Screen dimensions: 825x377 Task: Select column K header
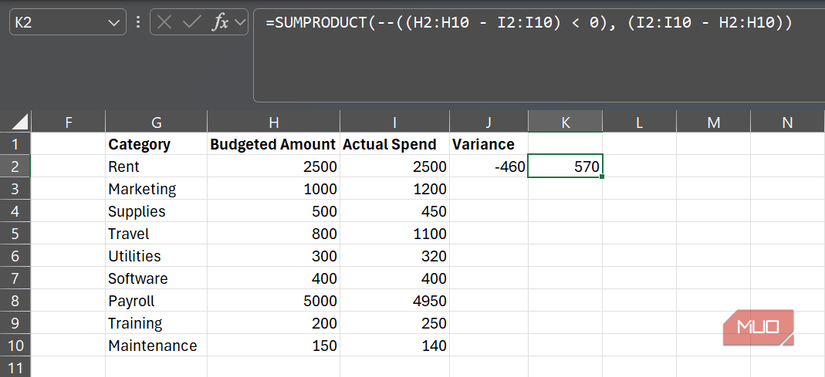(x=566, y=122)
